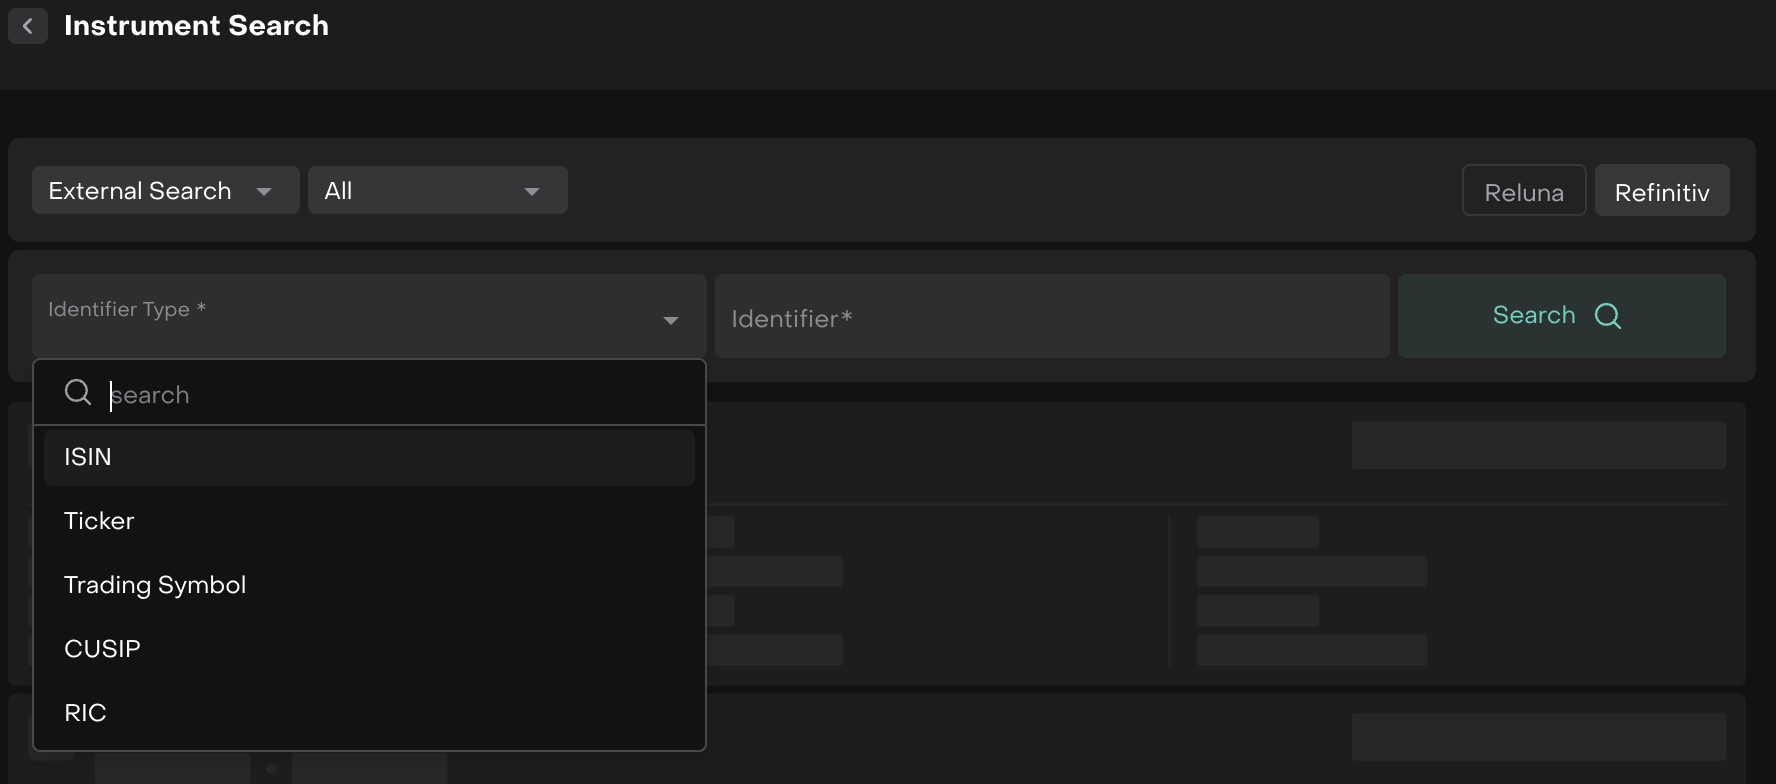Click the Identifier Type caret arrow
1776x784 pixels.
click(x=671, y=320)
